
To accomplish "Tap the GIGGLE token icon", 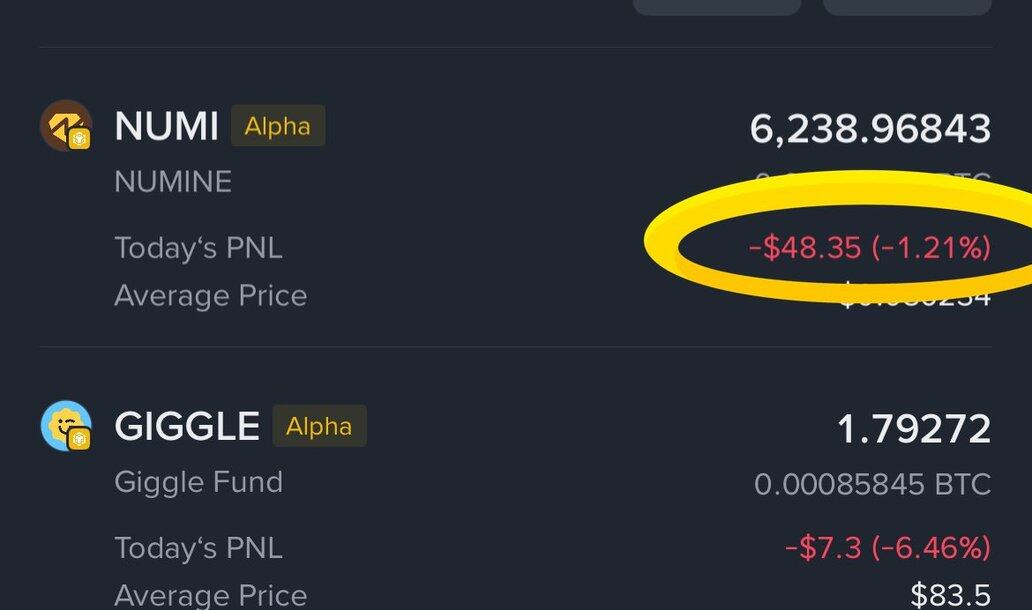I will 64,425.
